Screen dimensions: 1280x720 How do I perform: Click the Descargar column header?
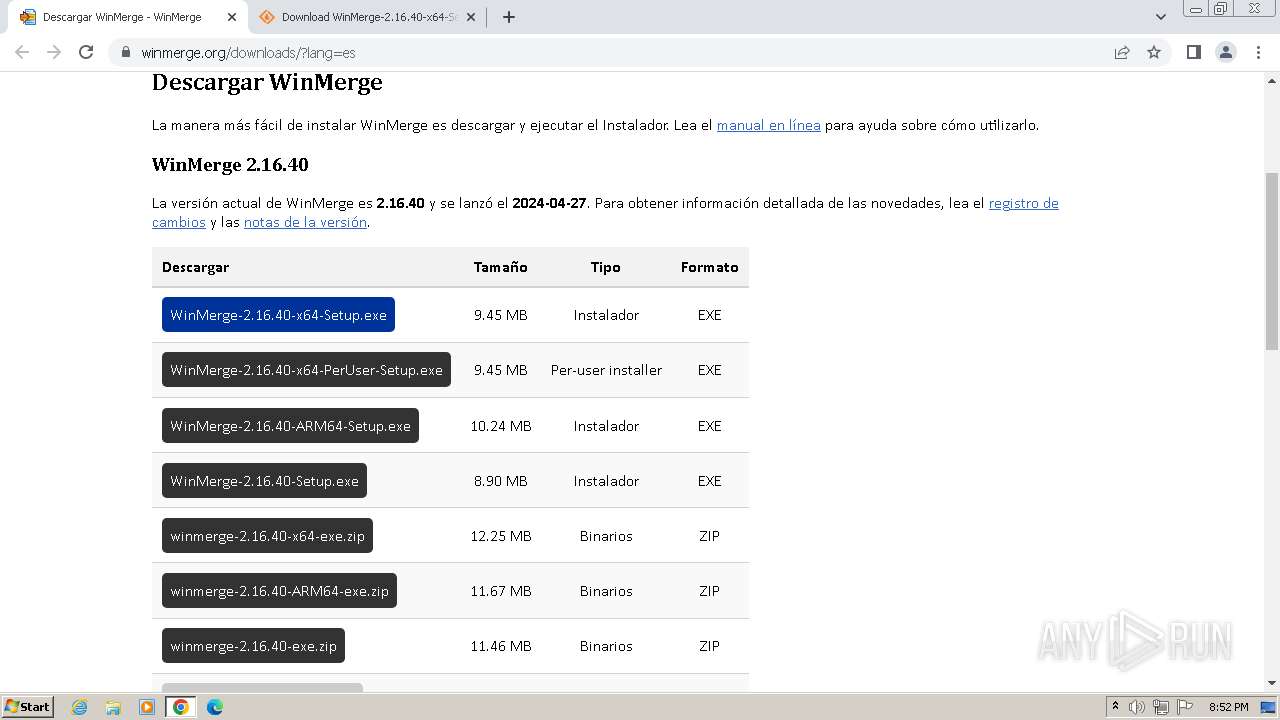195,267
